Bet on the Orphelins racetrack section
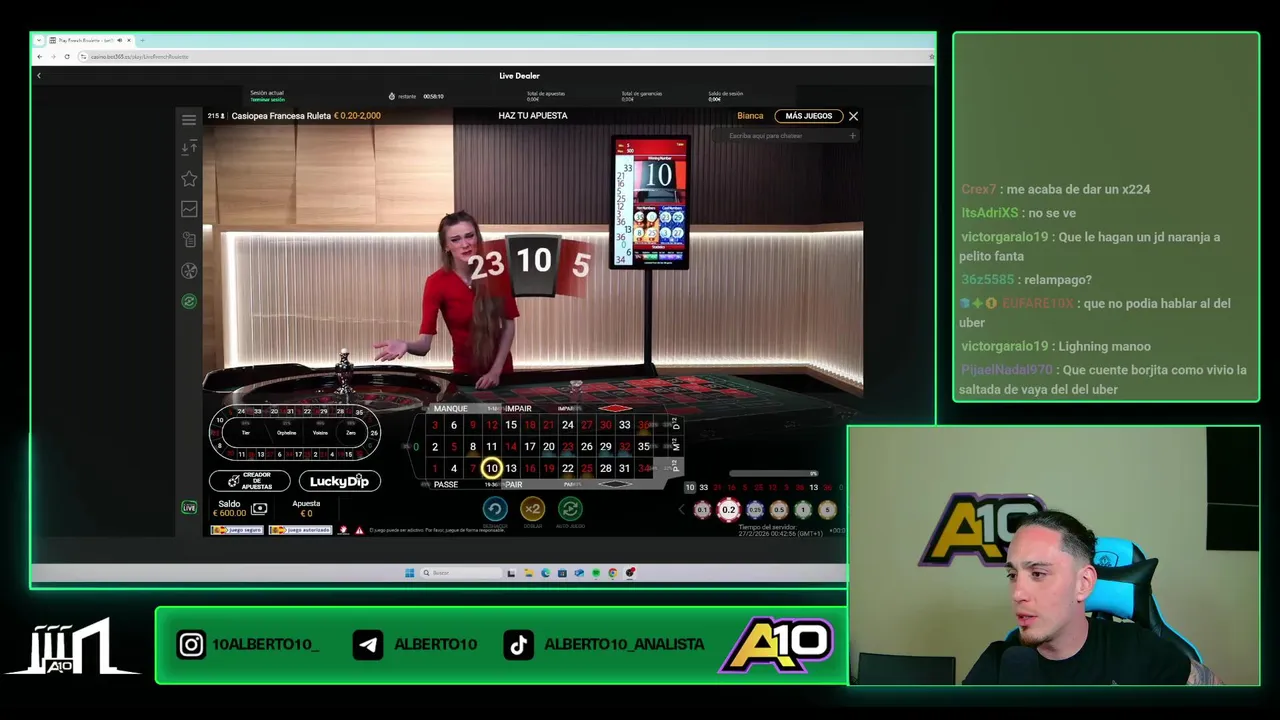Viewport: 1280px width, 720px height. pyautogui.click(x=286, y=433)
